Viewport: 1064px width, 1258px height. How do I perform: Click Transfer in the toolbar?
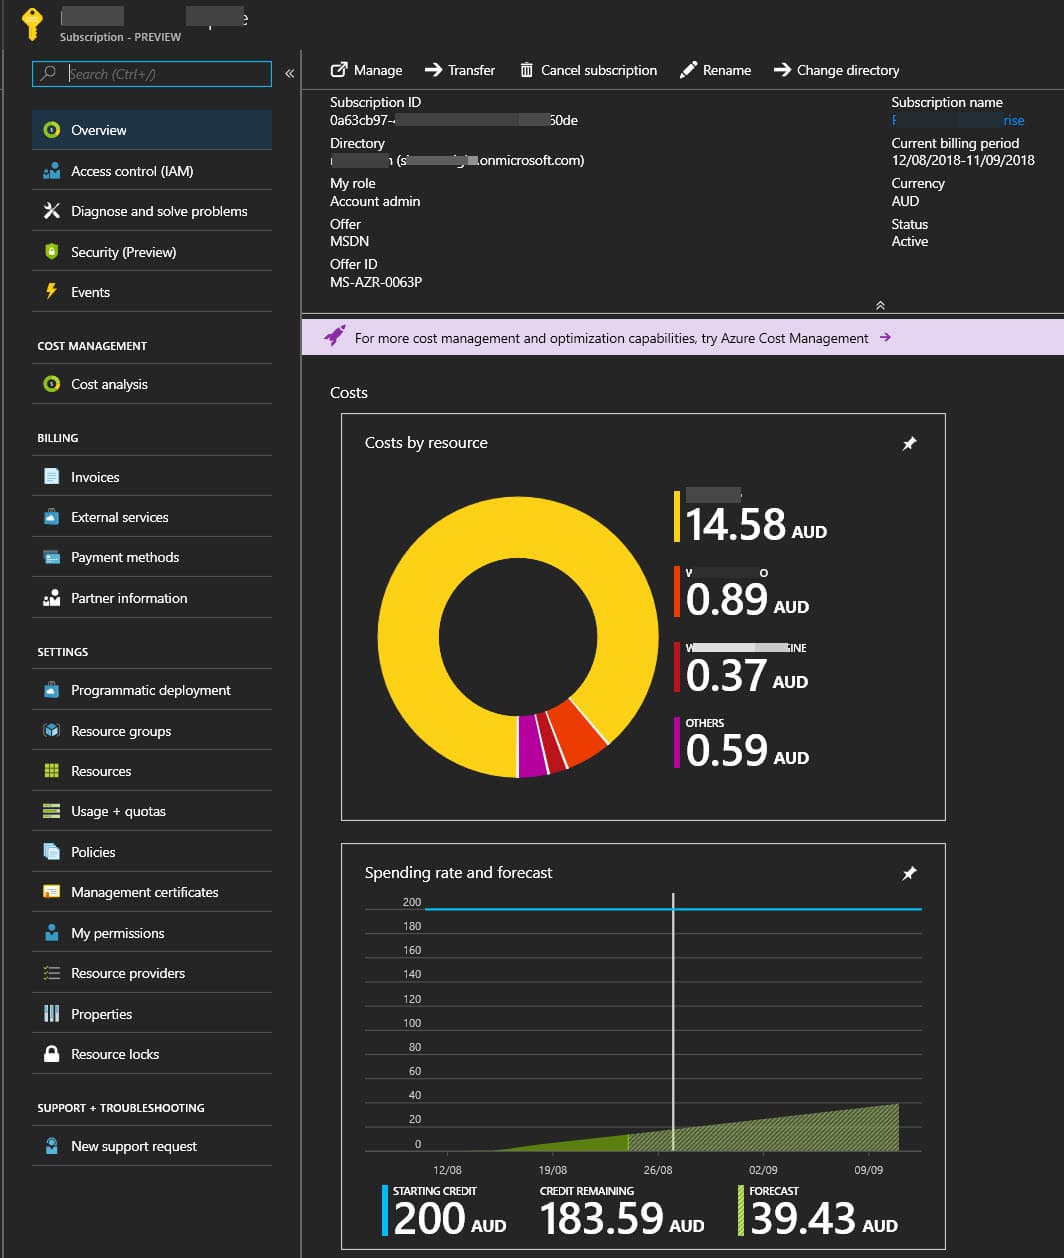coord(460,70)
